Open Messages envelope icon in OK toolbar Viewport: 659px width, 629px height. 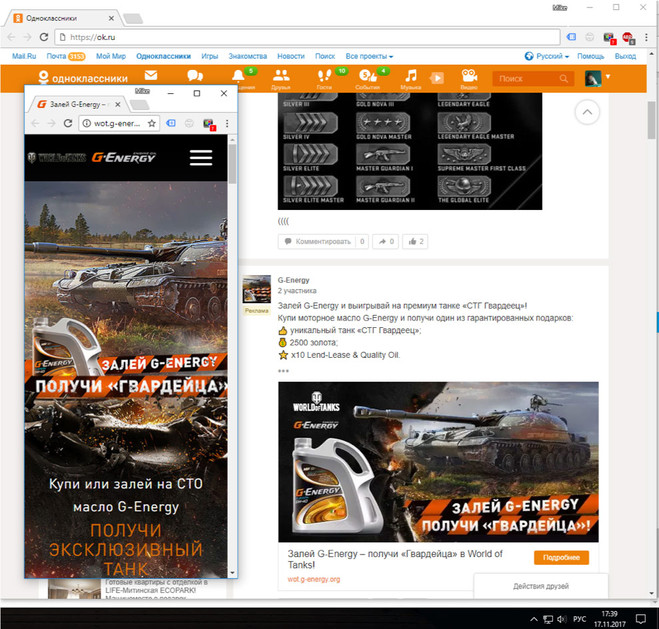[151, 75]
